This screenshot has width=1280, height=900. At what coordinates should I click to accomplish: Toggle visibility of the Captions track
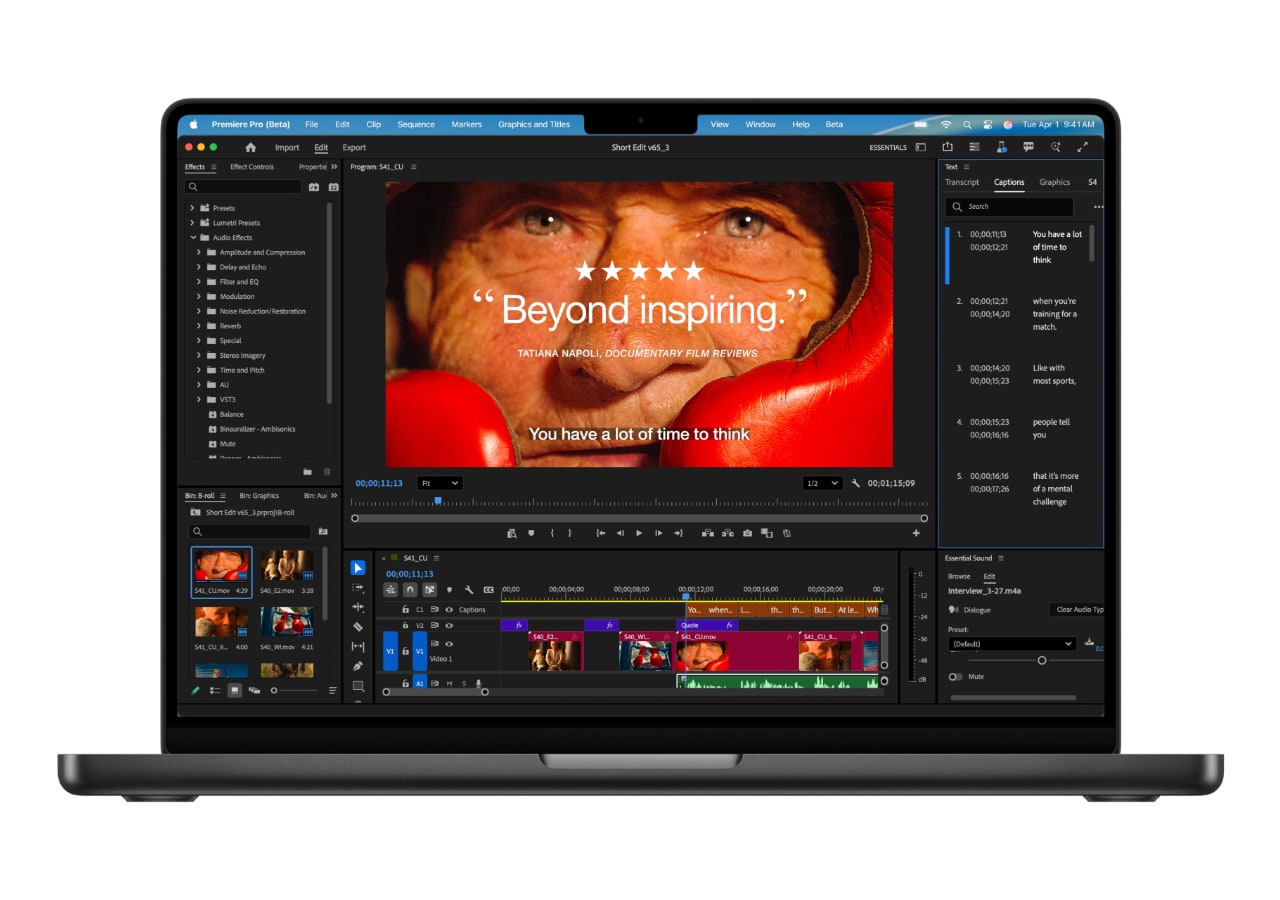point(449,610)
